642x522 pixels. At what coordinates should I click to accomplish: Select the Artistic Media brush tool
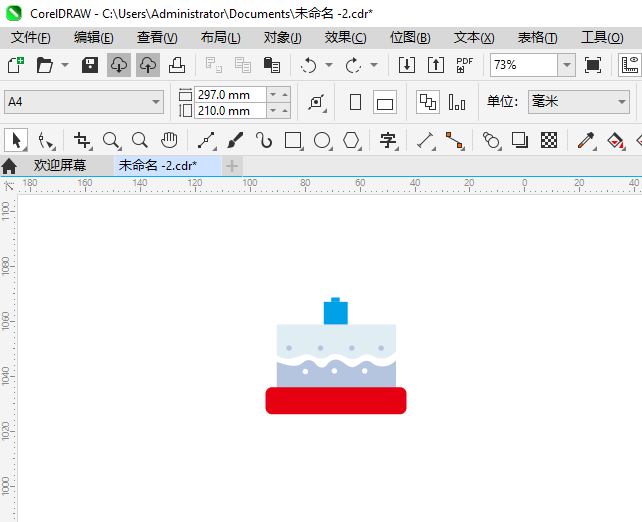point(235,140)
